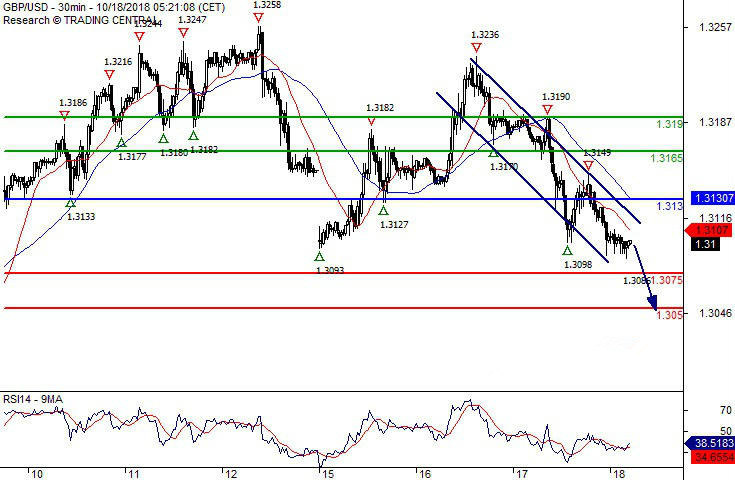Click the RSI14 - 9MA indicator label
This screenshot has width=735, height=480.
[x=33, y=399]
